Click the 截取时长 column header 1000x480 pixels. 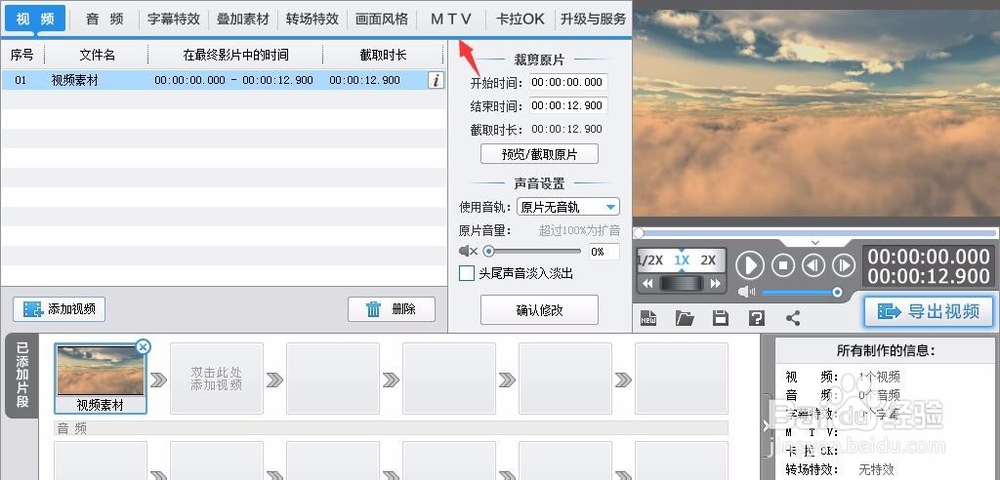tap(383, 55)
